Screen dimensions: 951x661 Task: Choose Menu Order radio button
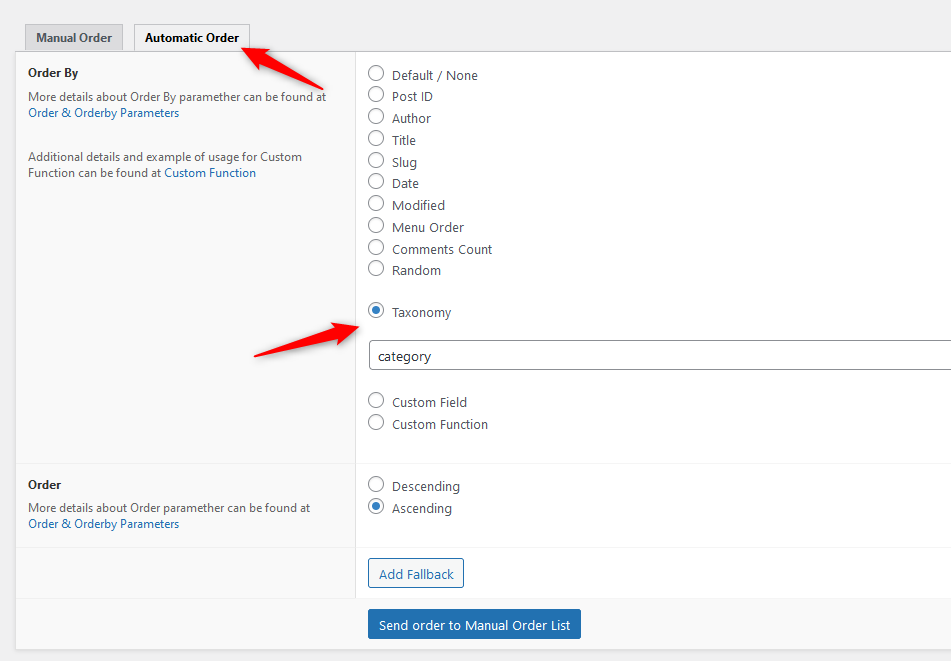[376, 226]
